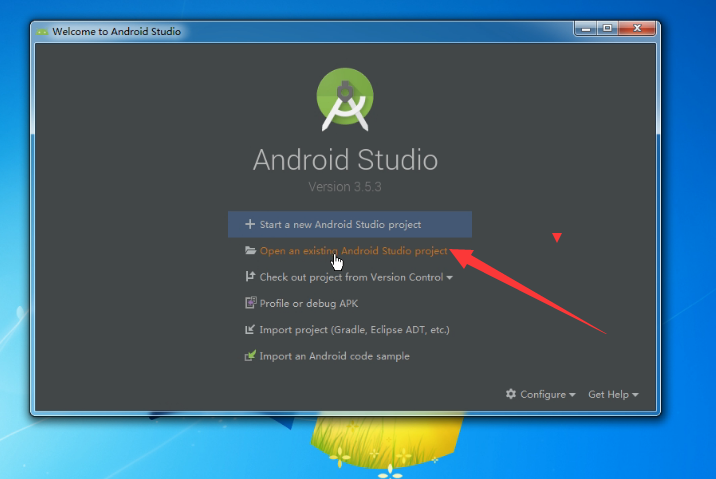Expand the Version Control dropdown arrow
This screenshot has height=479, width=716.
(x=450, y=278)
